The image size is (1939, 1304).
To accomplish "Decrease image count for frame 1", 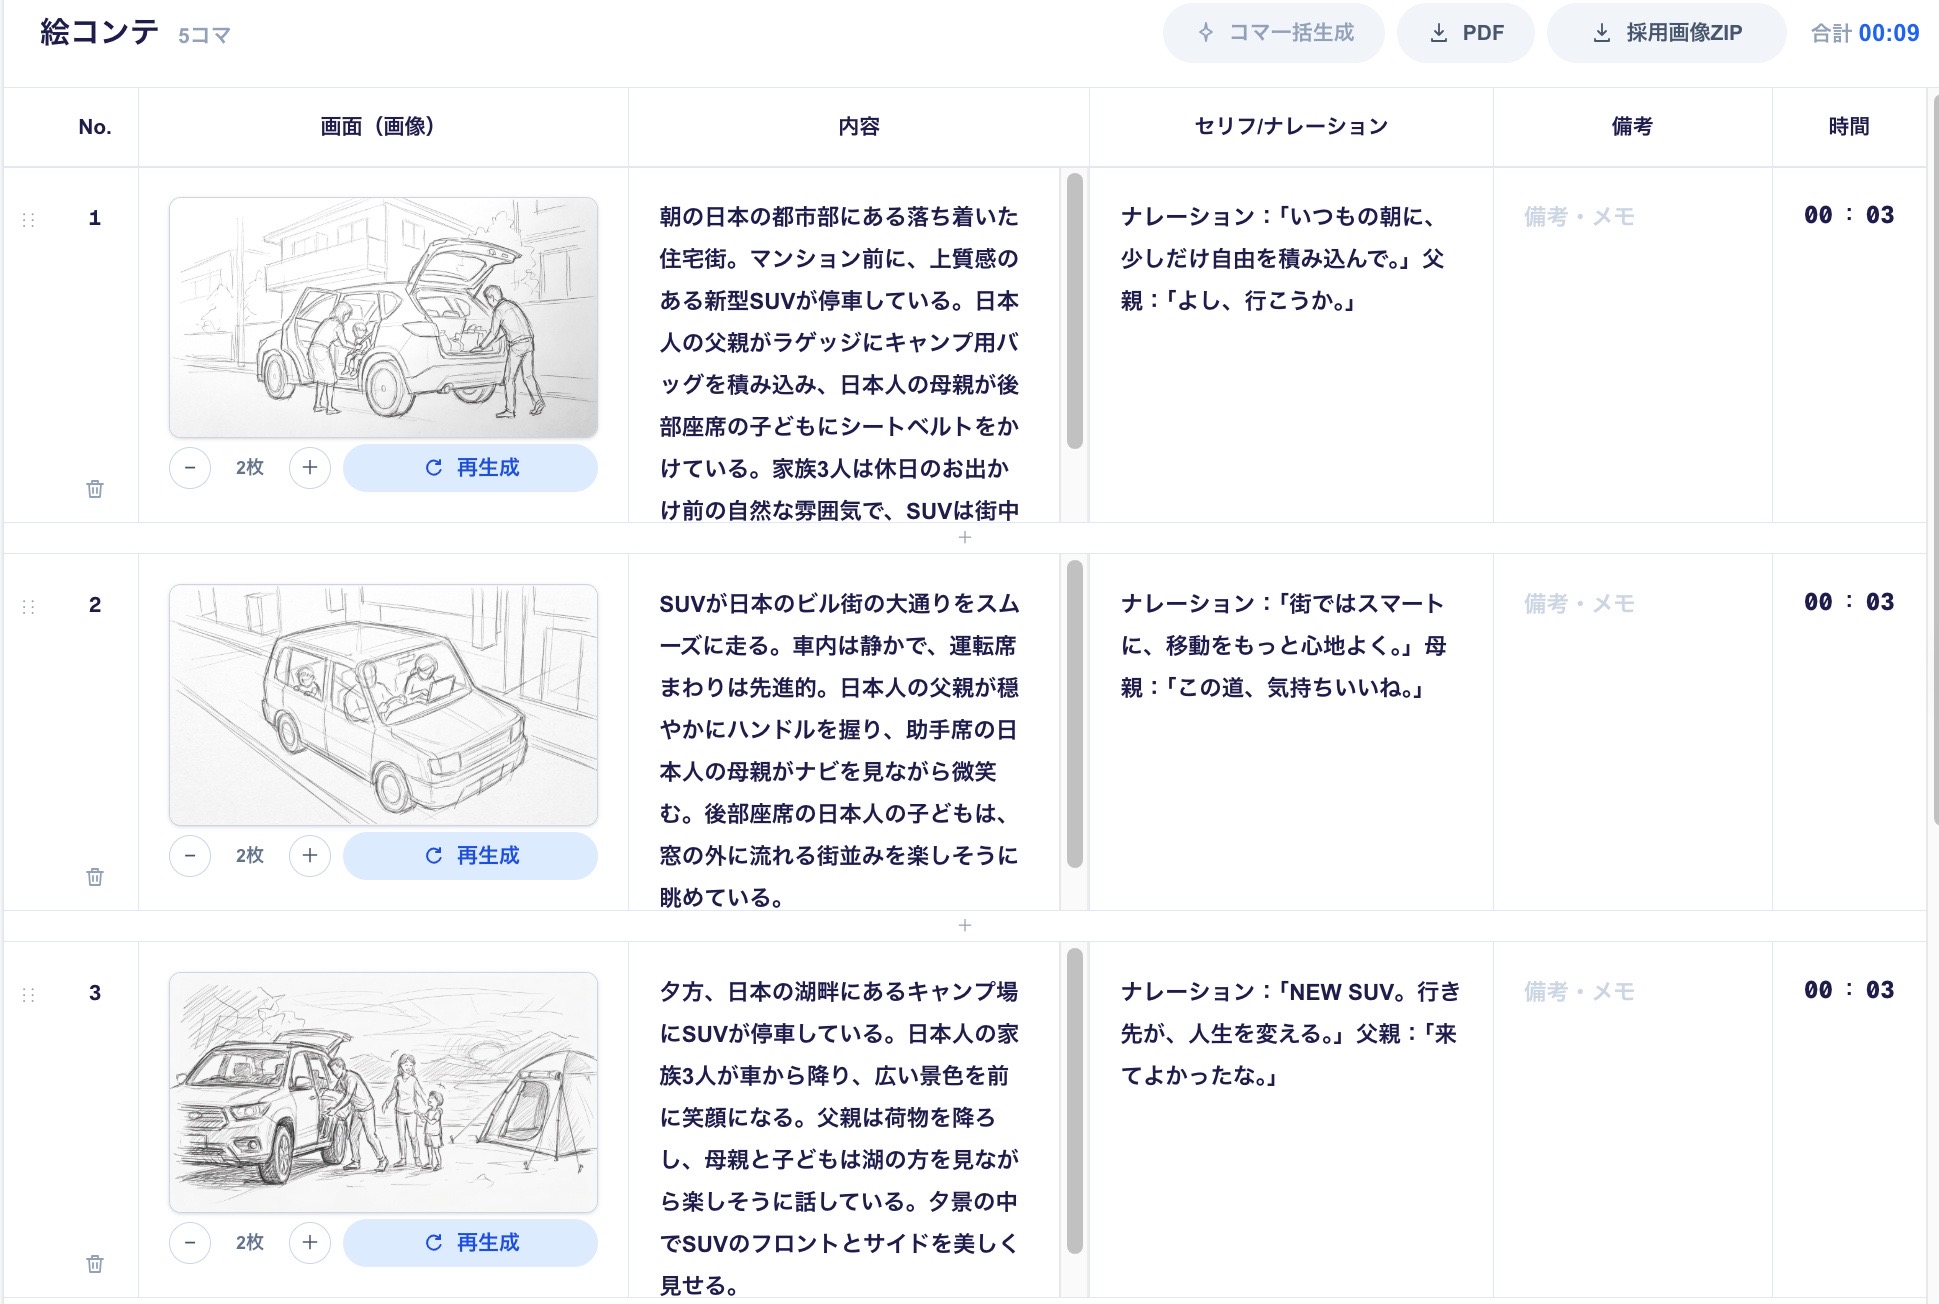I will tap(190, 468).
